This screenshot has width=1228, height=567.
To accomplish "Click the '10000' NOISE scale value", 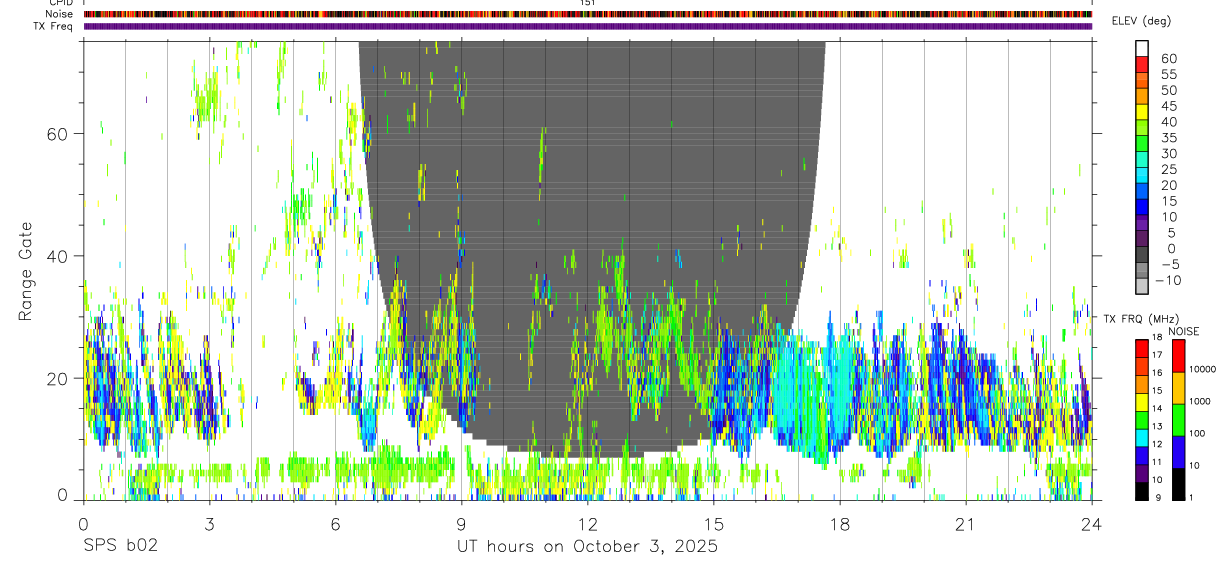I will coord(1201,370).
